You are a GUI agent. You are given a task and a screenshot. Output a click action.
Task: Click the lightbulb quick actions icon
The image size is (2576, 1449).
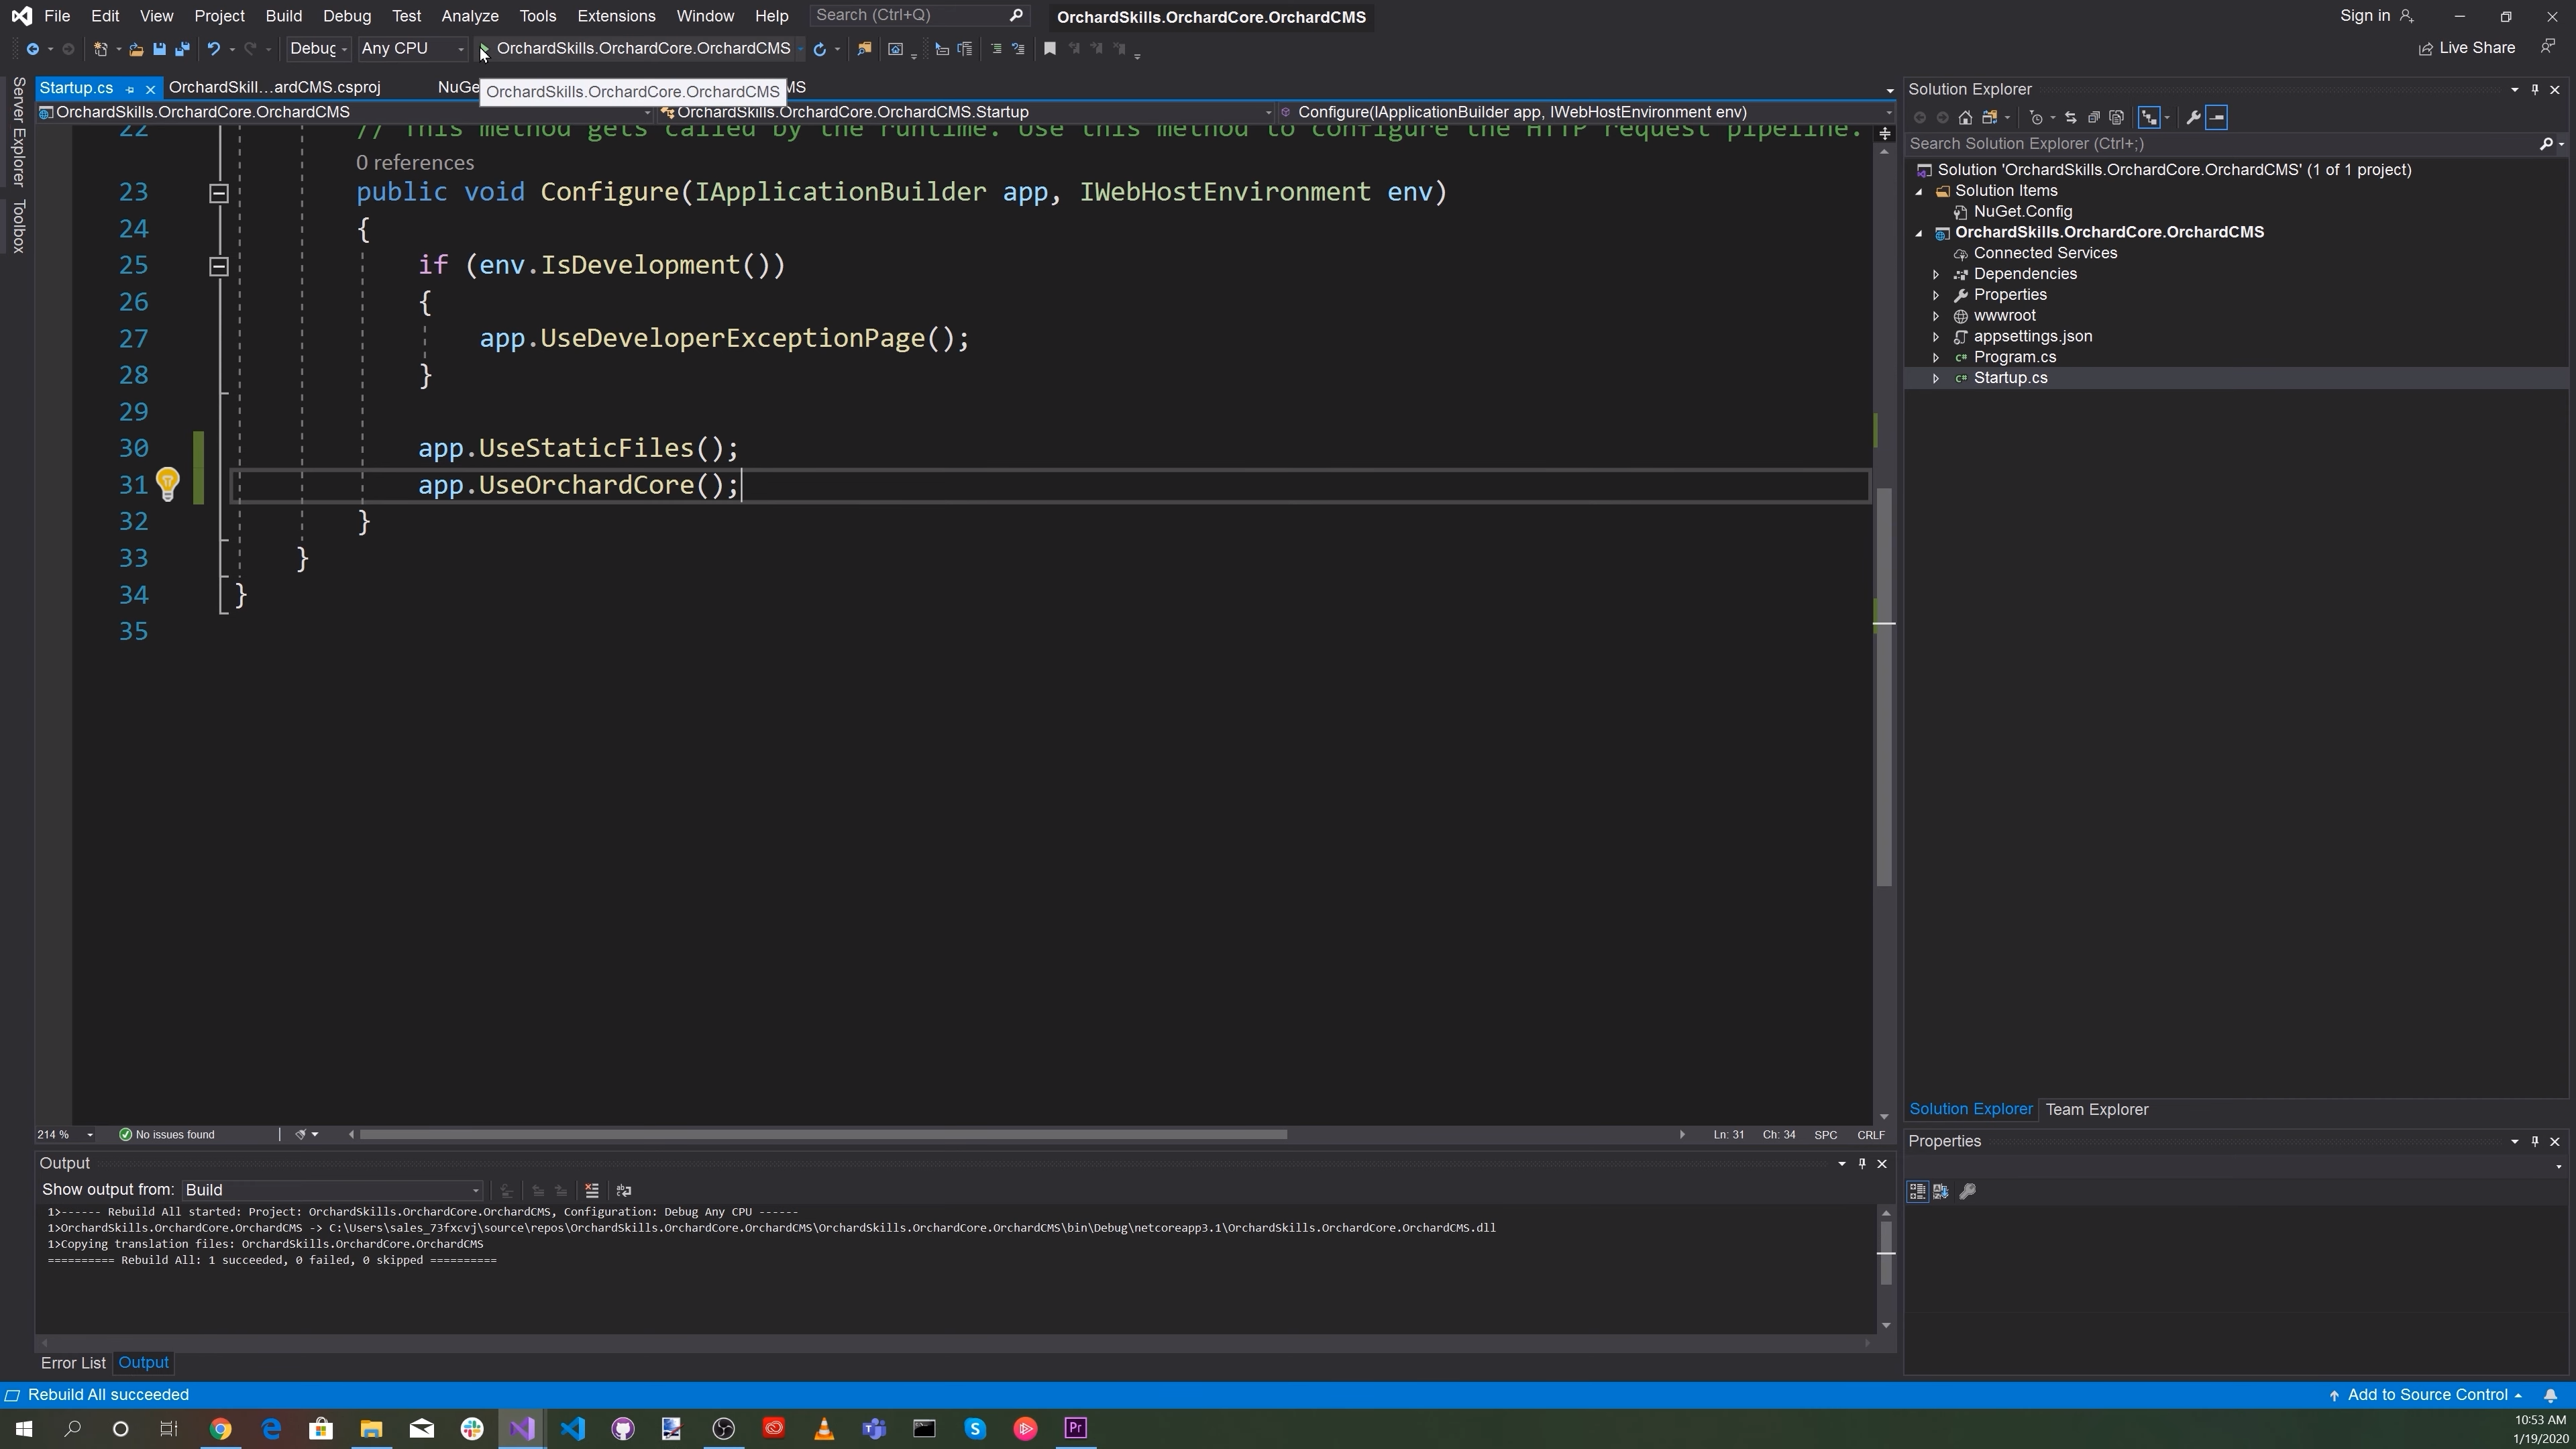[167, 485]
